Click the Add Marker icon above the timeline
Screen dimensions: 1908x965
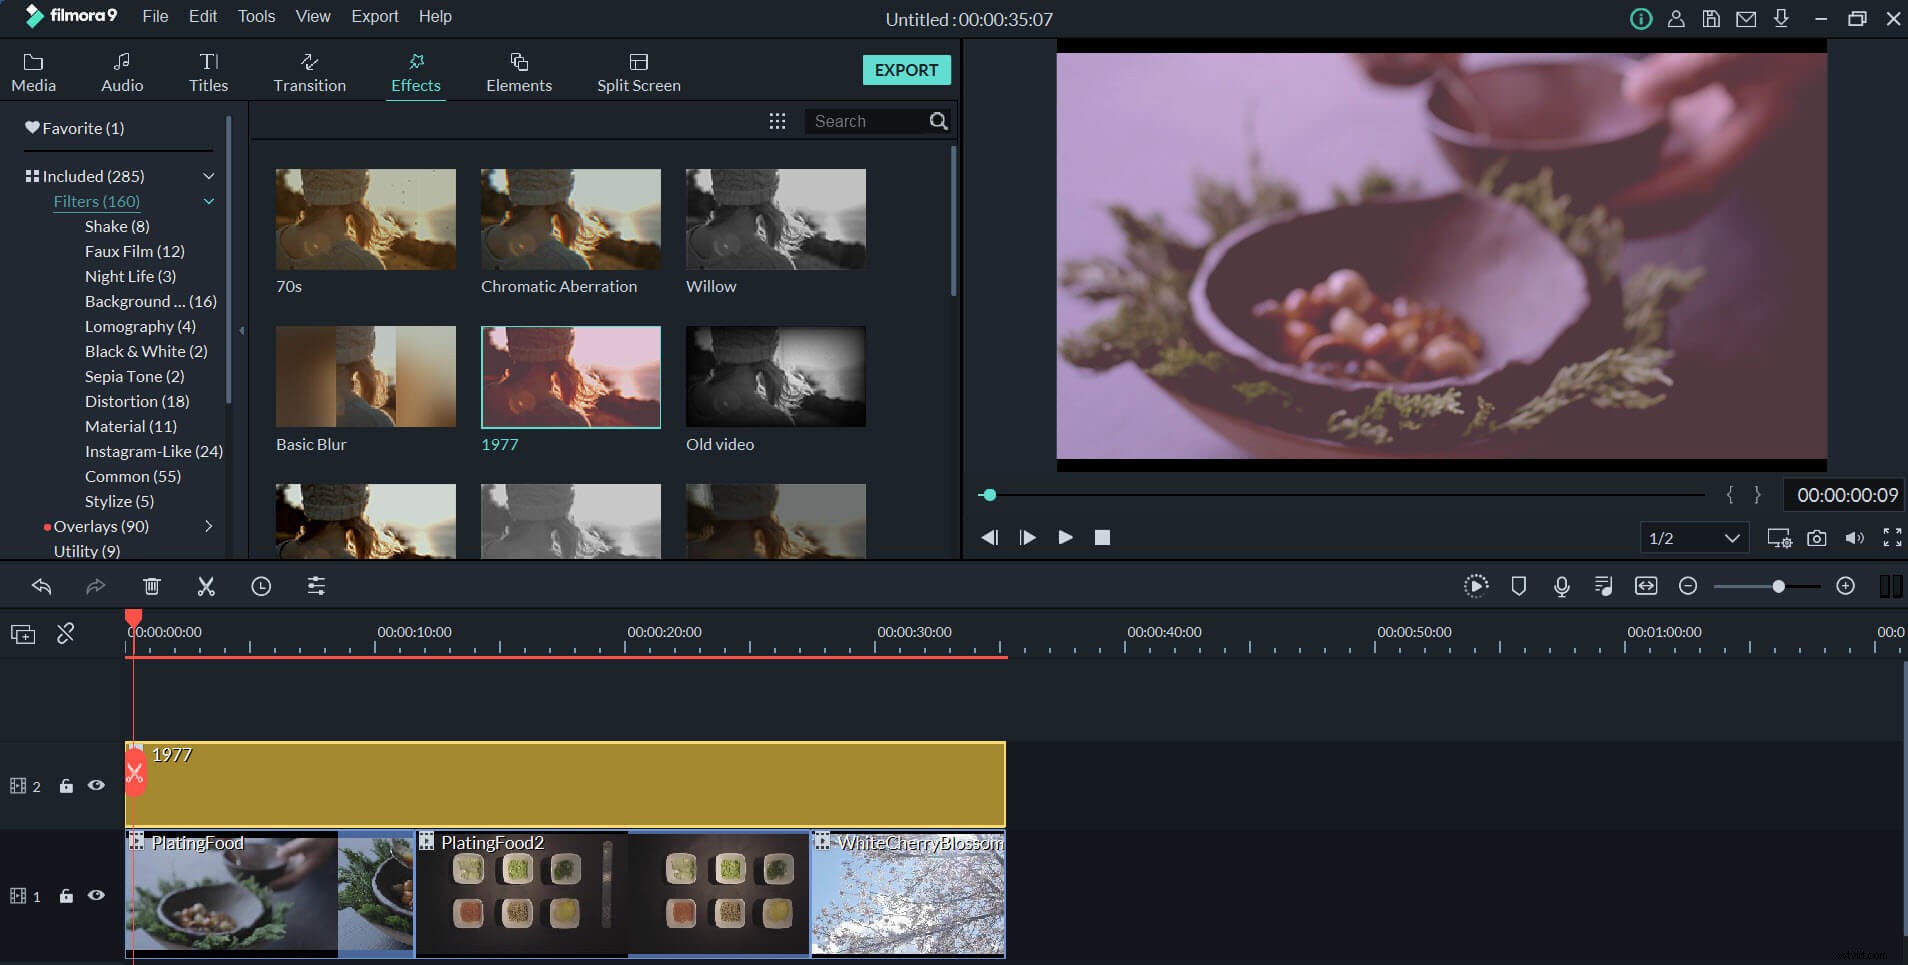click(x=1518, y=586)
